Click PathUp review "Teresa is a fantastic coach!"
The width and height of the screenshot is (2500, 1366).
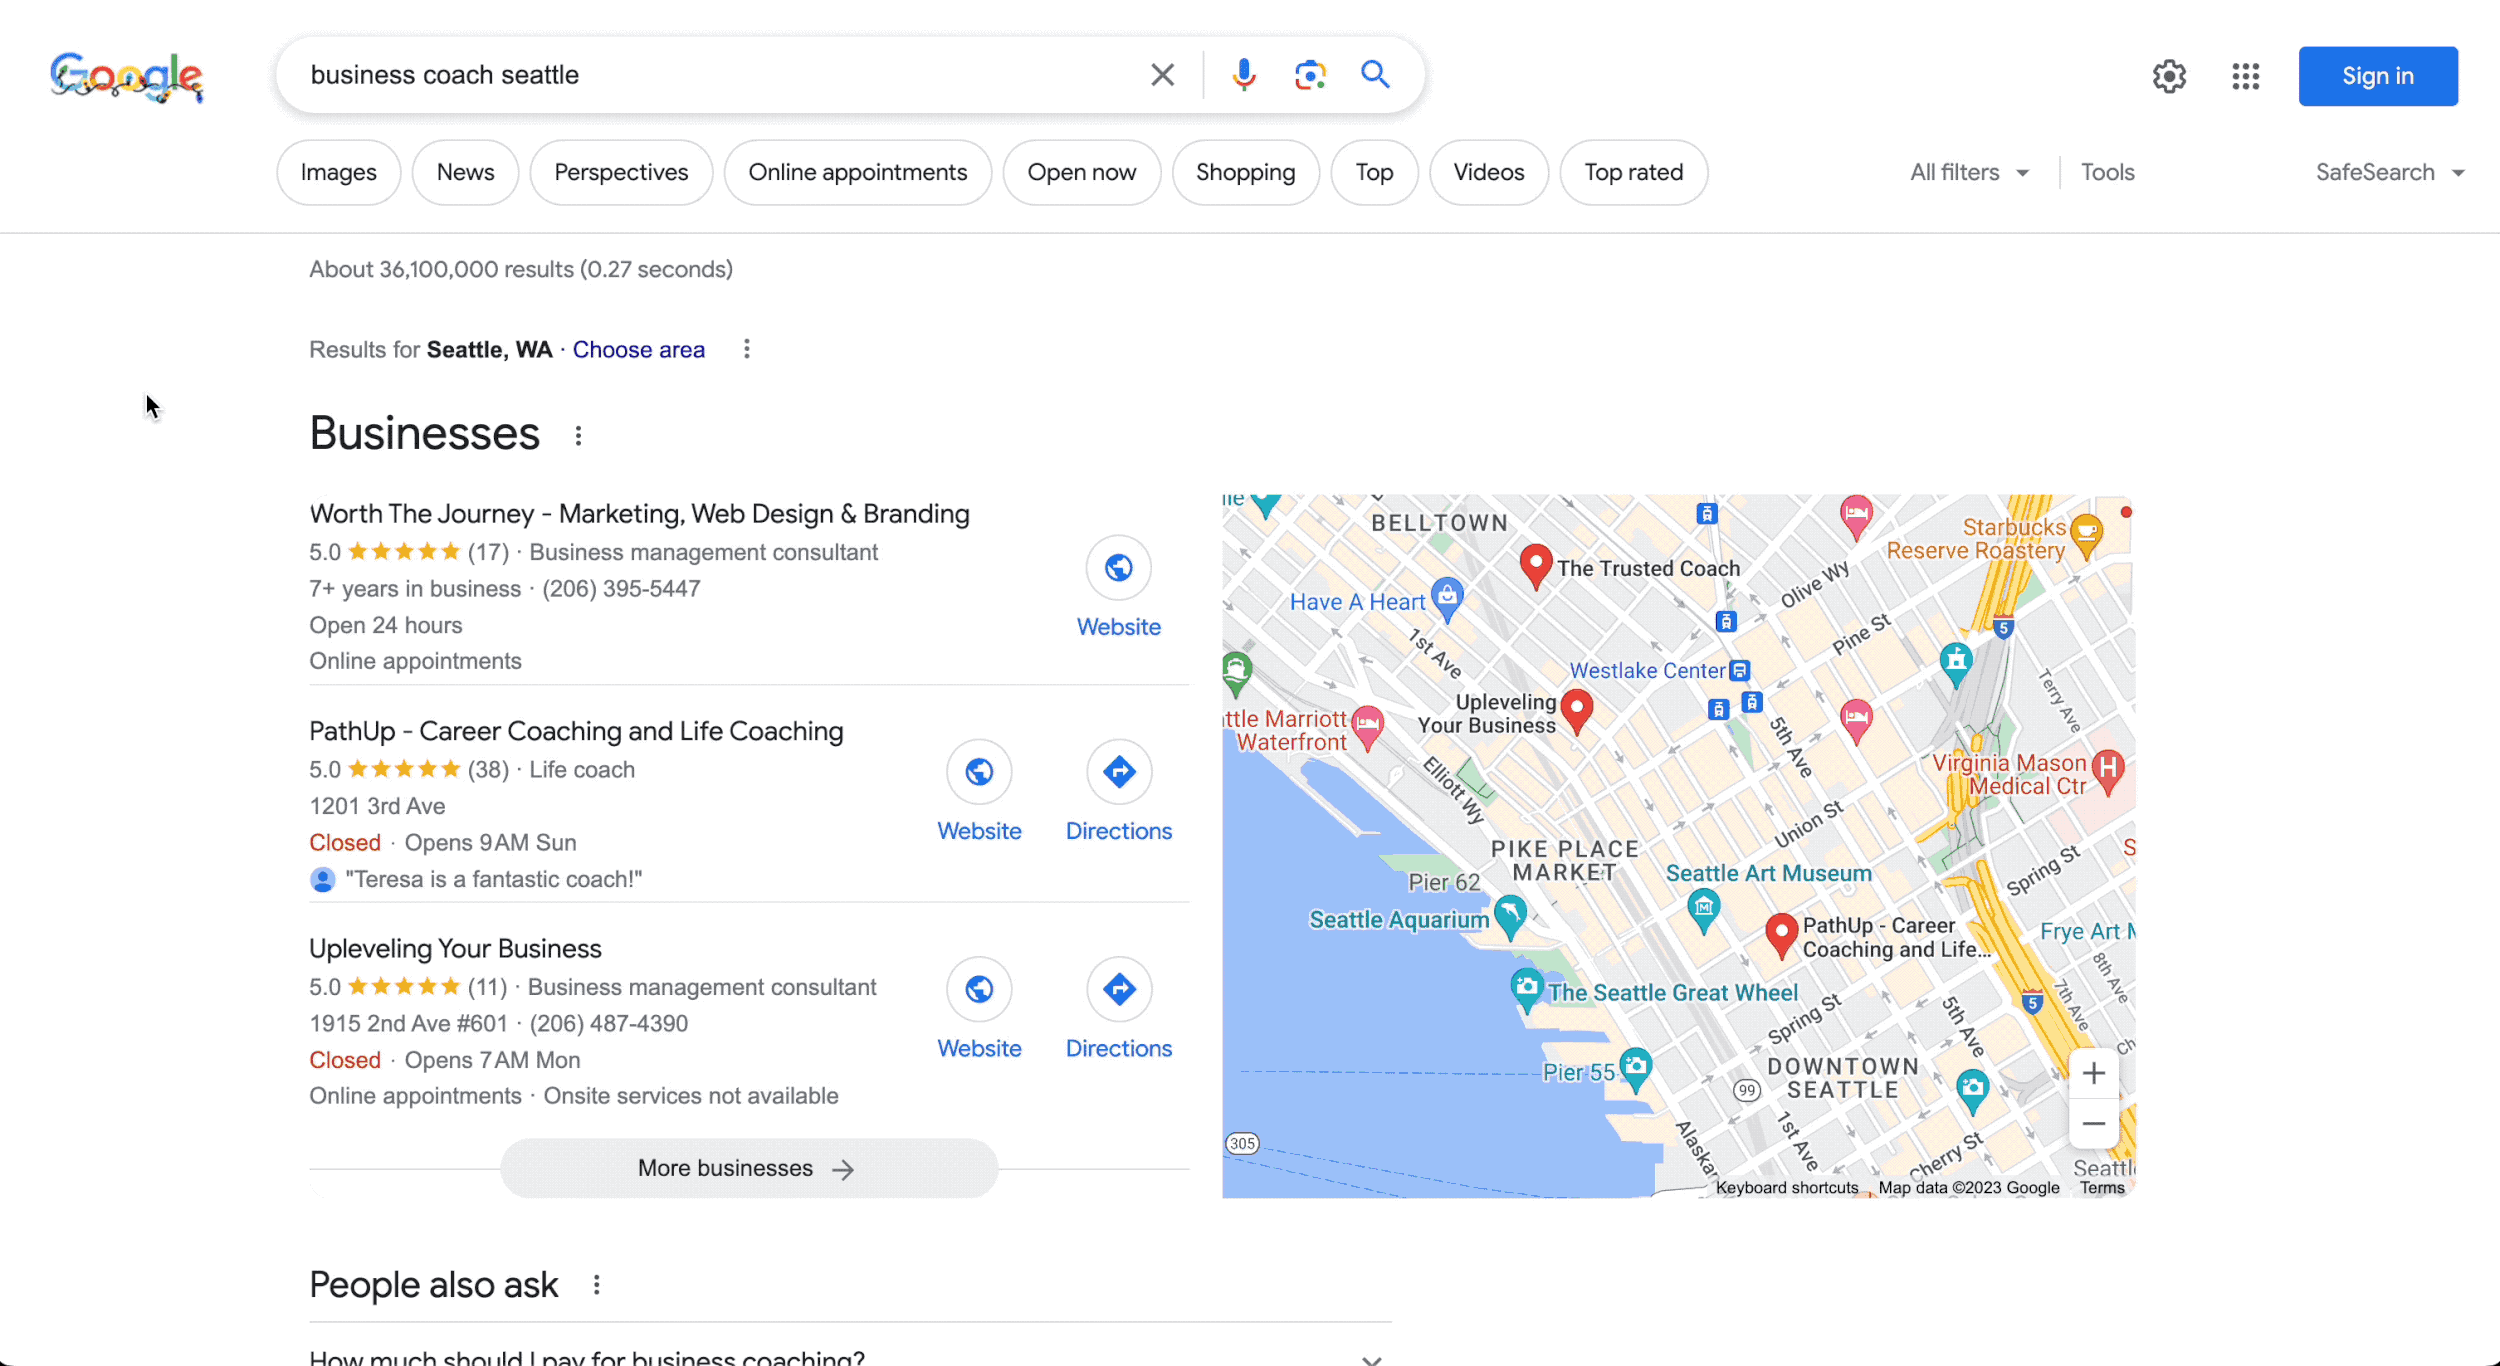pyautogui.click(x=493, y=879)
